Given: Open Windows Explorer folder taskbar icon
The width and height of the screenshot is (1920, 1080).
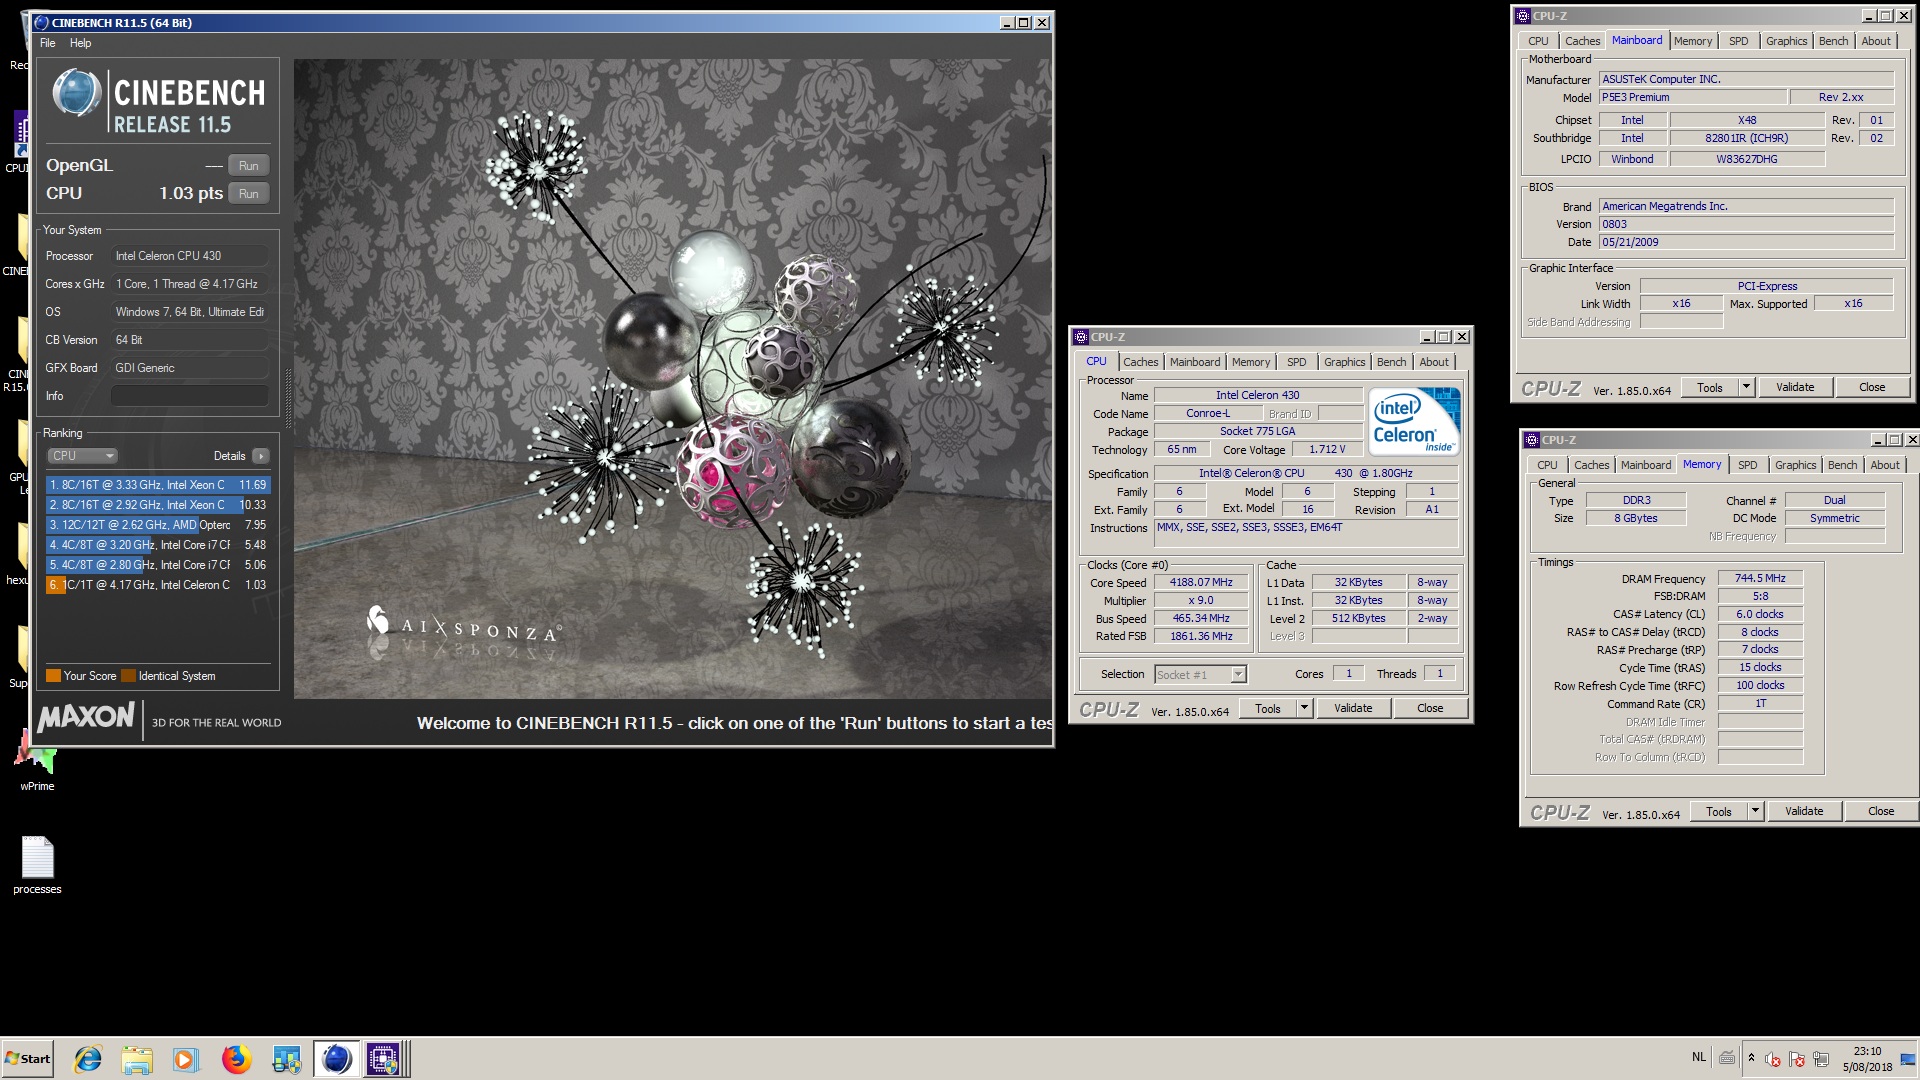Looking at the screenshot, I should tap(137, 1059).
